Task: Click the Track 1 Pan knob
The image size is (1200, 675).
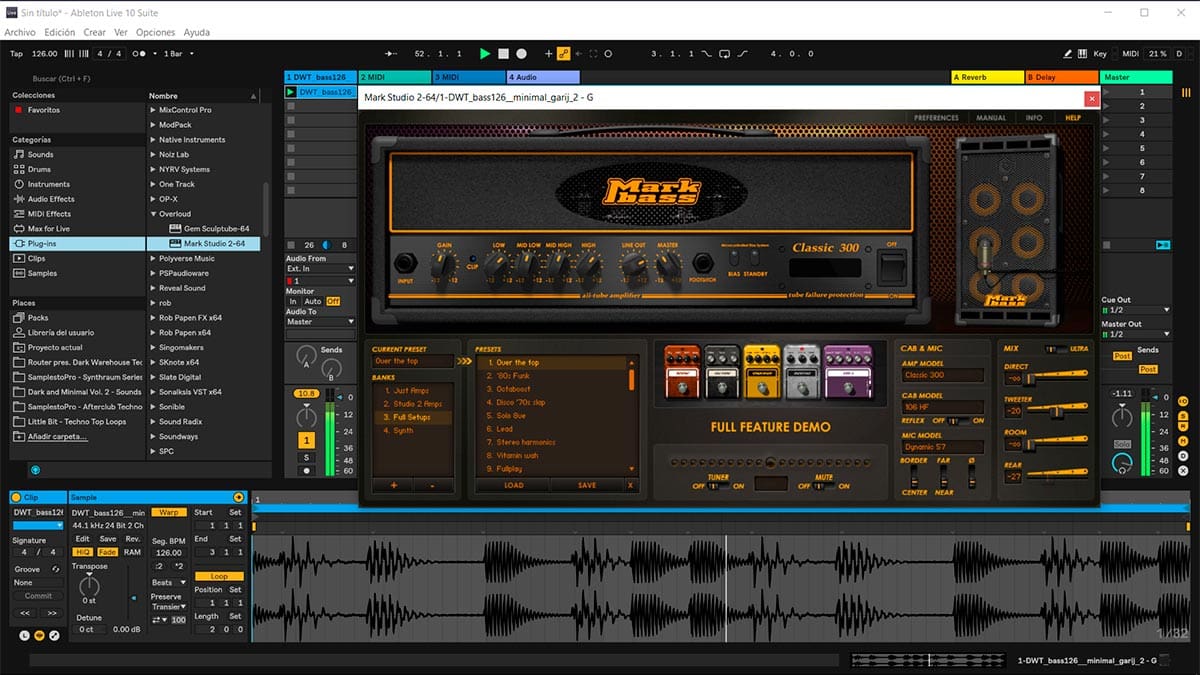Action: tap(306, 419)
